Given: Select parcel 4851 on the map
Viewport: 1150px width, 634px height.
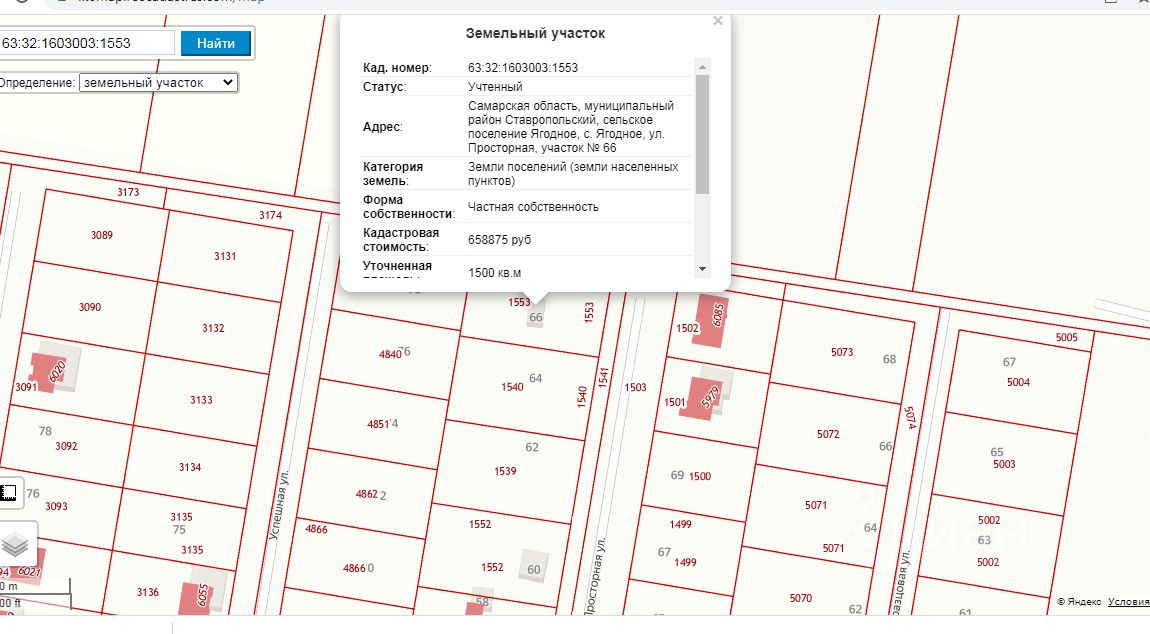Looking at the screenshot, I should pos(378,424).
